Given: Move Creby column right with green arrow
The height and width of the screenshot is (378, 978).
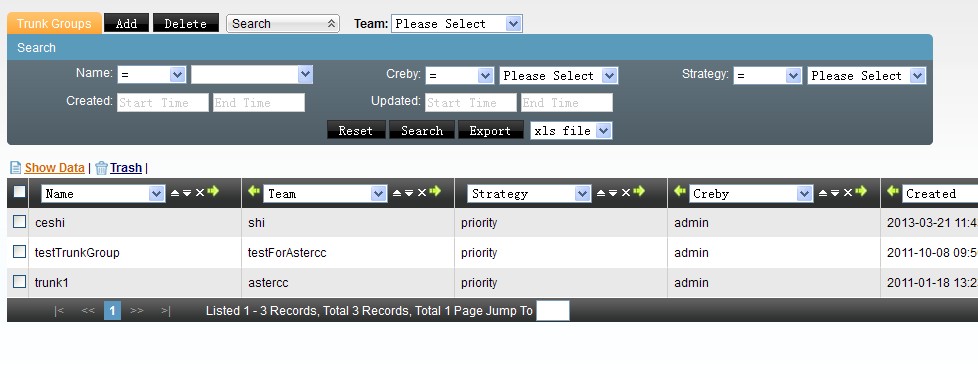Looking at the screenshot, I should (861, 191).
